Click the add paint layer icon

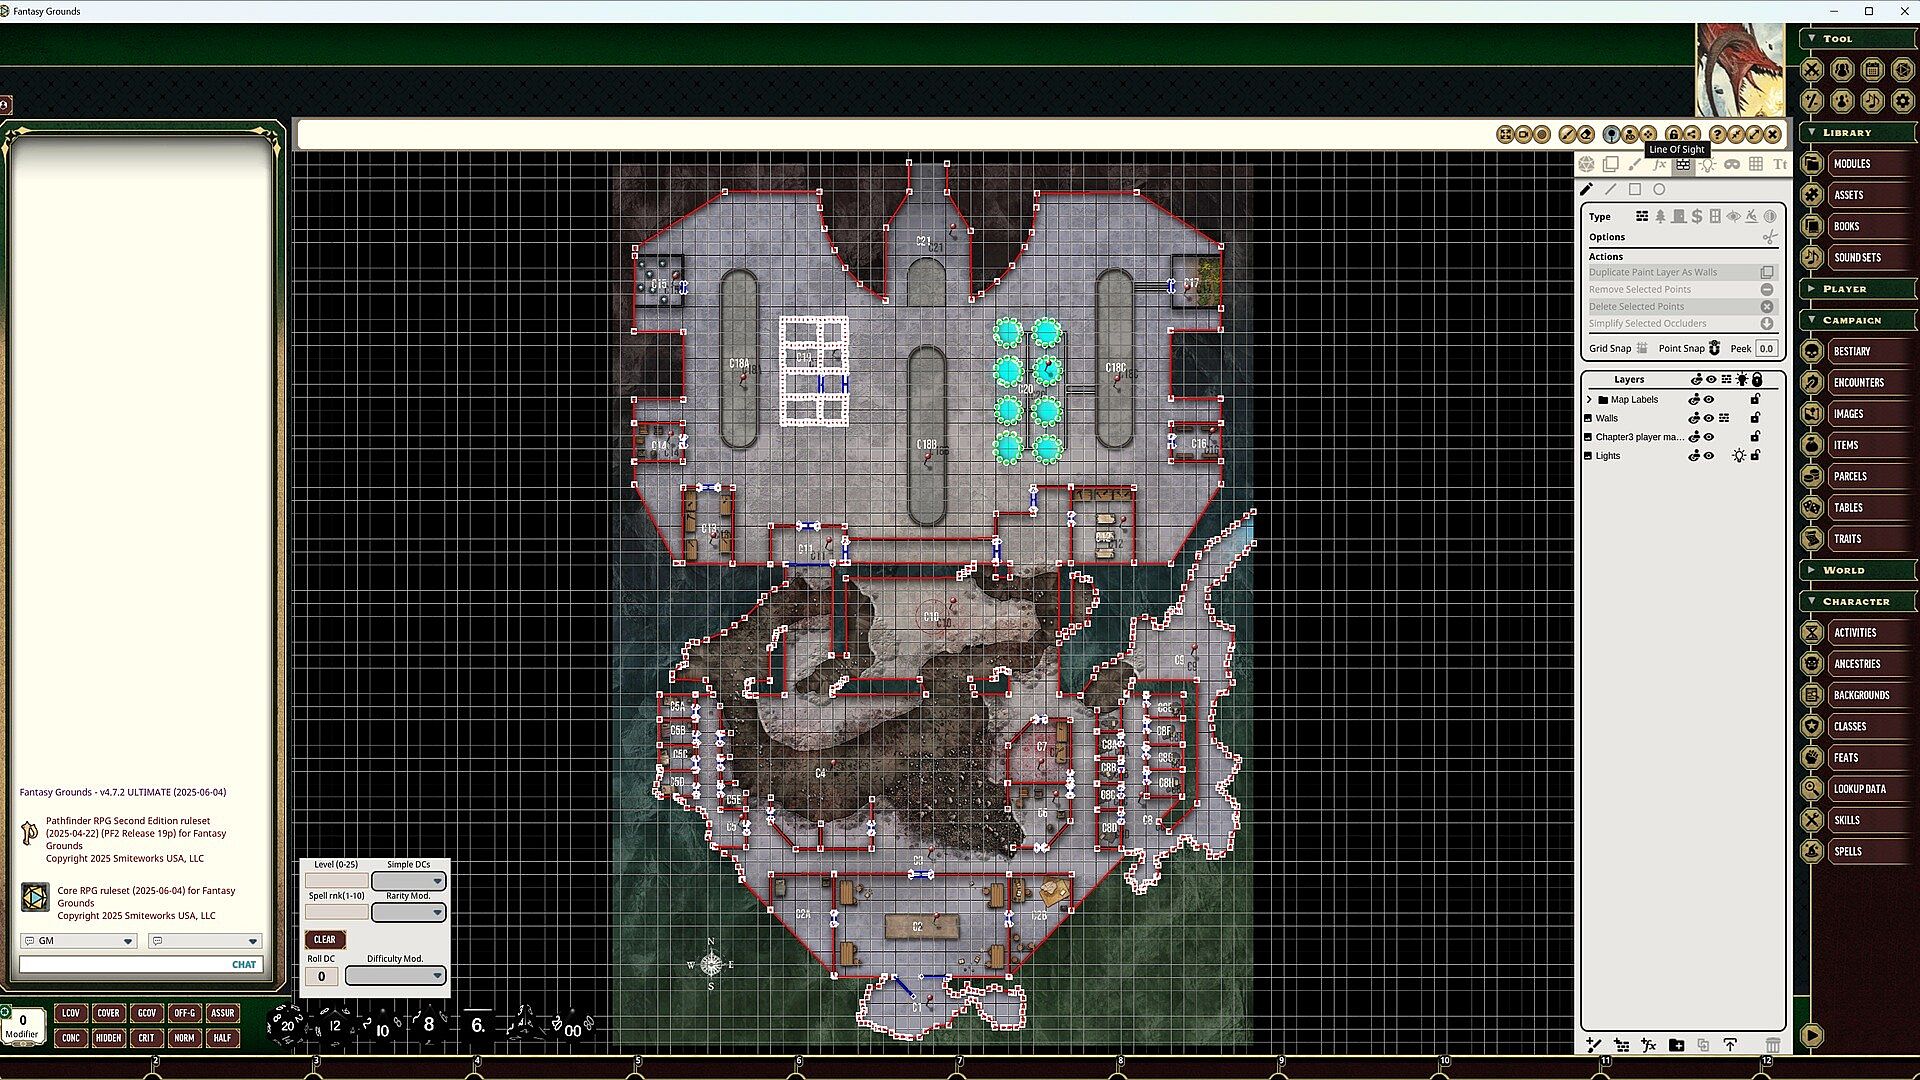tap(1594, 1045)
